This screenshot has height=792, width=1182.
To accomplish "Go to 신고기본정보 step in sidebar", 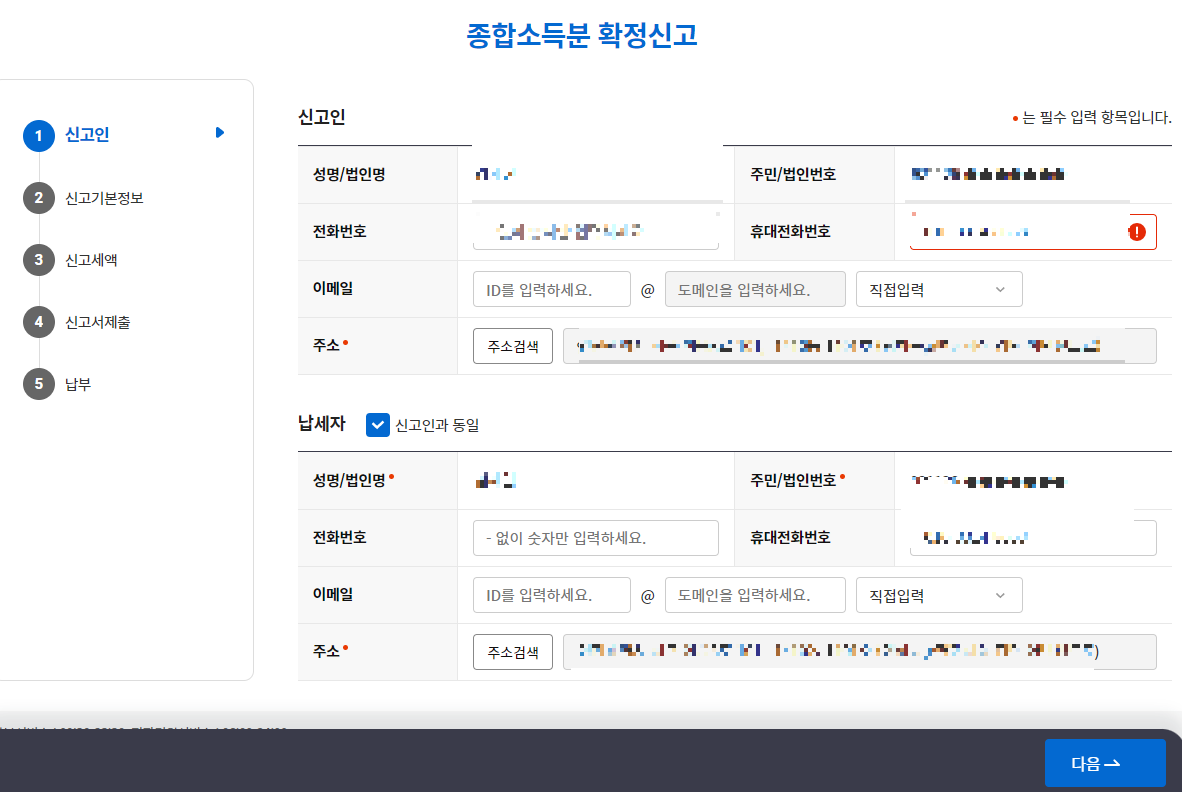I will click(104, 198).
